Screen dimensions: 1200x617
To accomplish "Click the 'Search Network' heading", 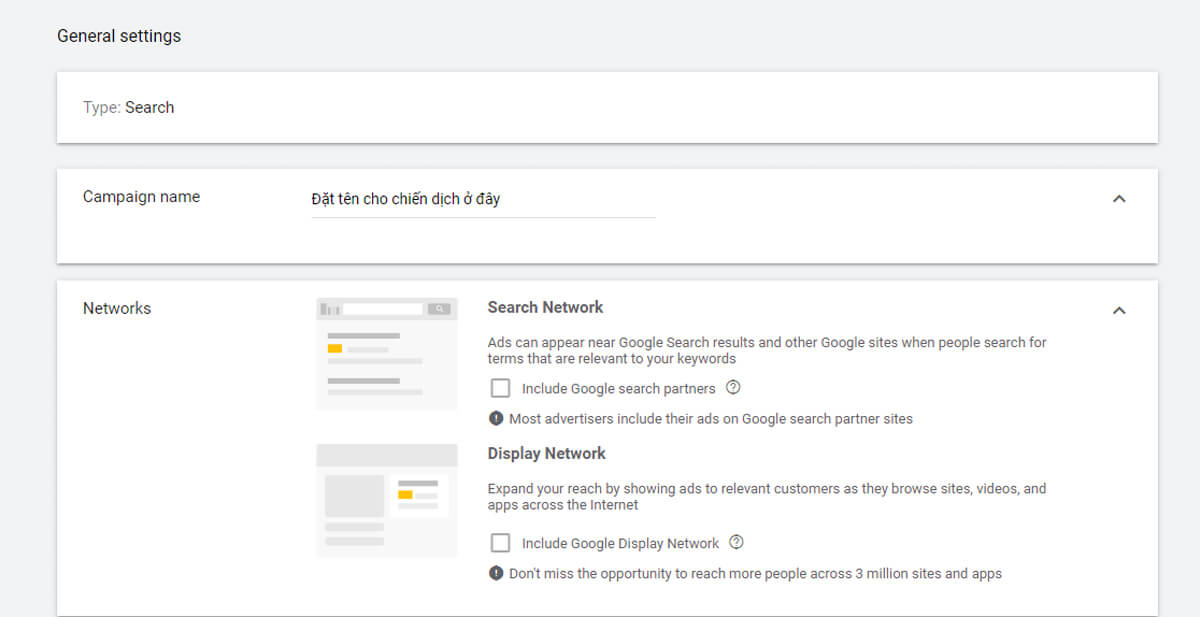I will pyautogui.click(x=545, y=308).
